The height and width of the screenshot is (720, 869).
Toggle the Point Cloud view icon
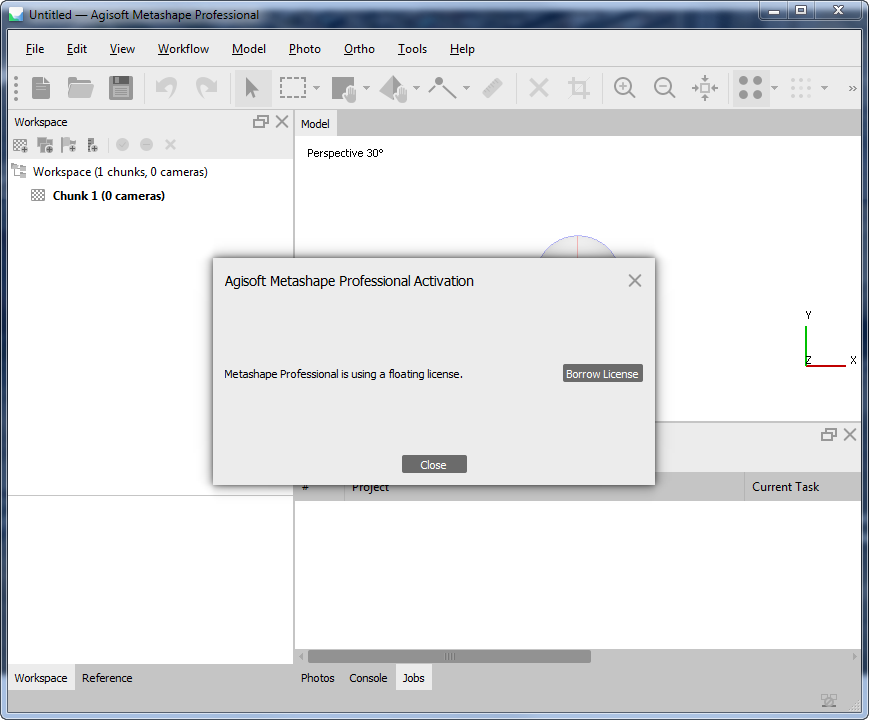point(751,88)
